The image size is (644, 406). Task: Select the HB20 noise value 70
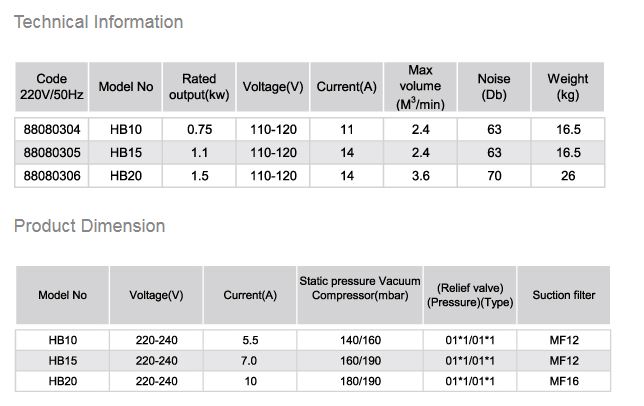point(494,176)
